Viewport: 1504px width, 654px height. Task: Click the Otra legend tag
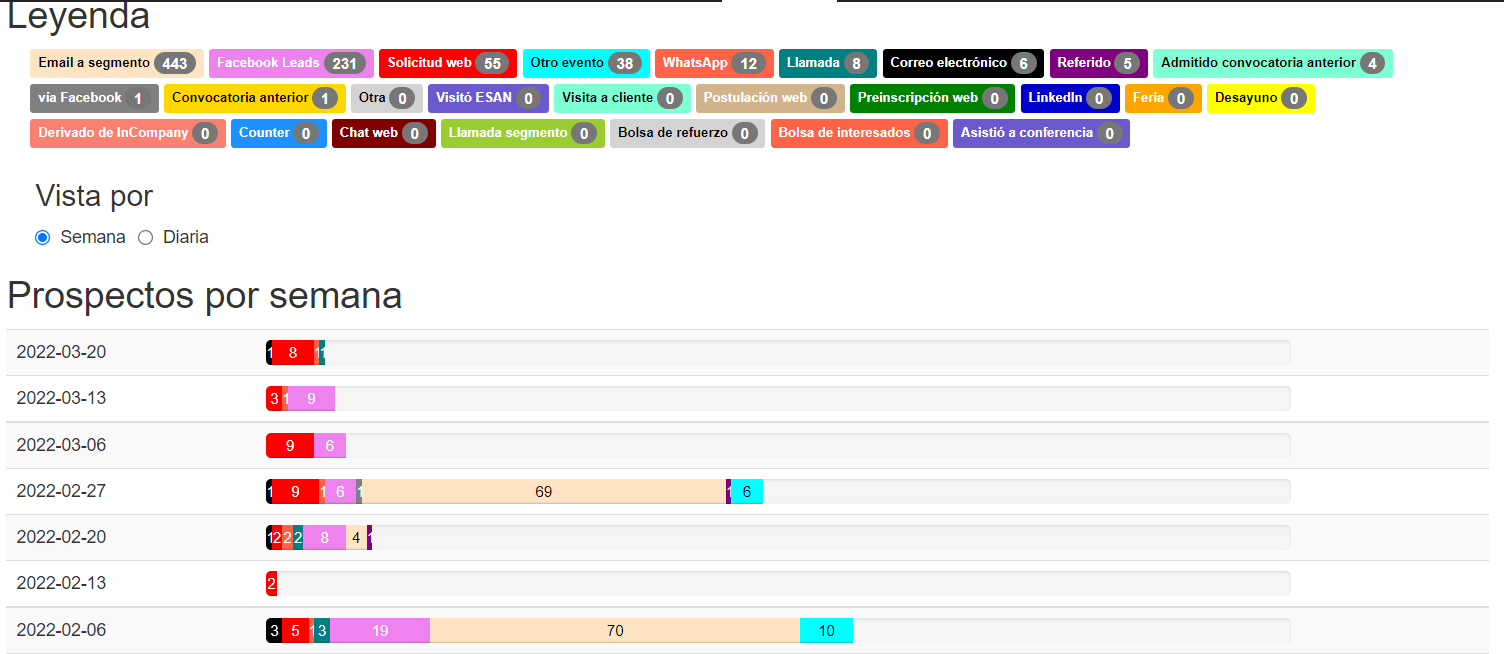pos(387,98)
